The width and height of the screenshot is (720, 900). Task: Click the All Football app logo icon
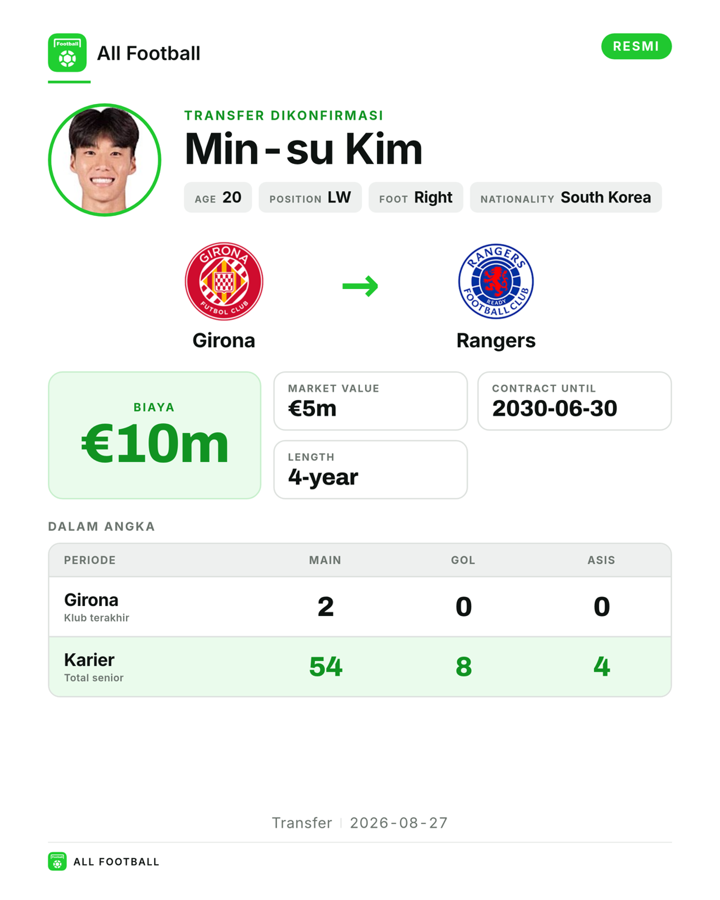tap(67, 53)
